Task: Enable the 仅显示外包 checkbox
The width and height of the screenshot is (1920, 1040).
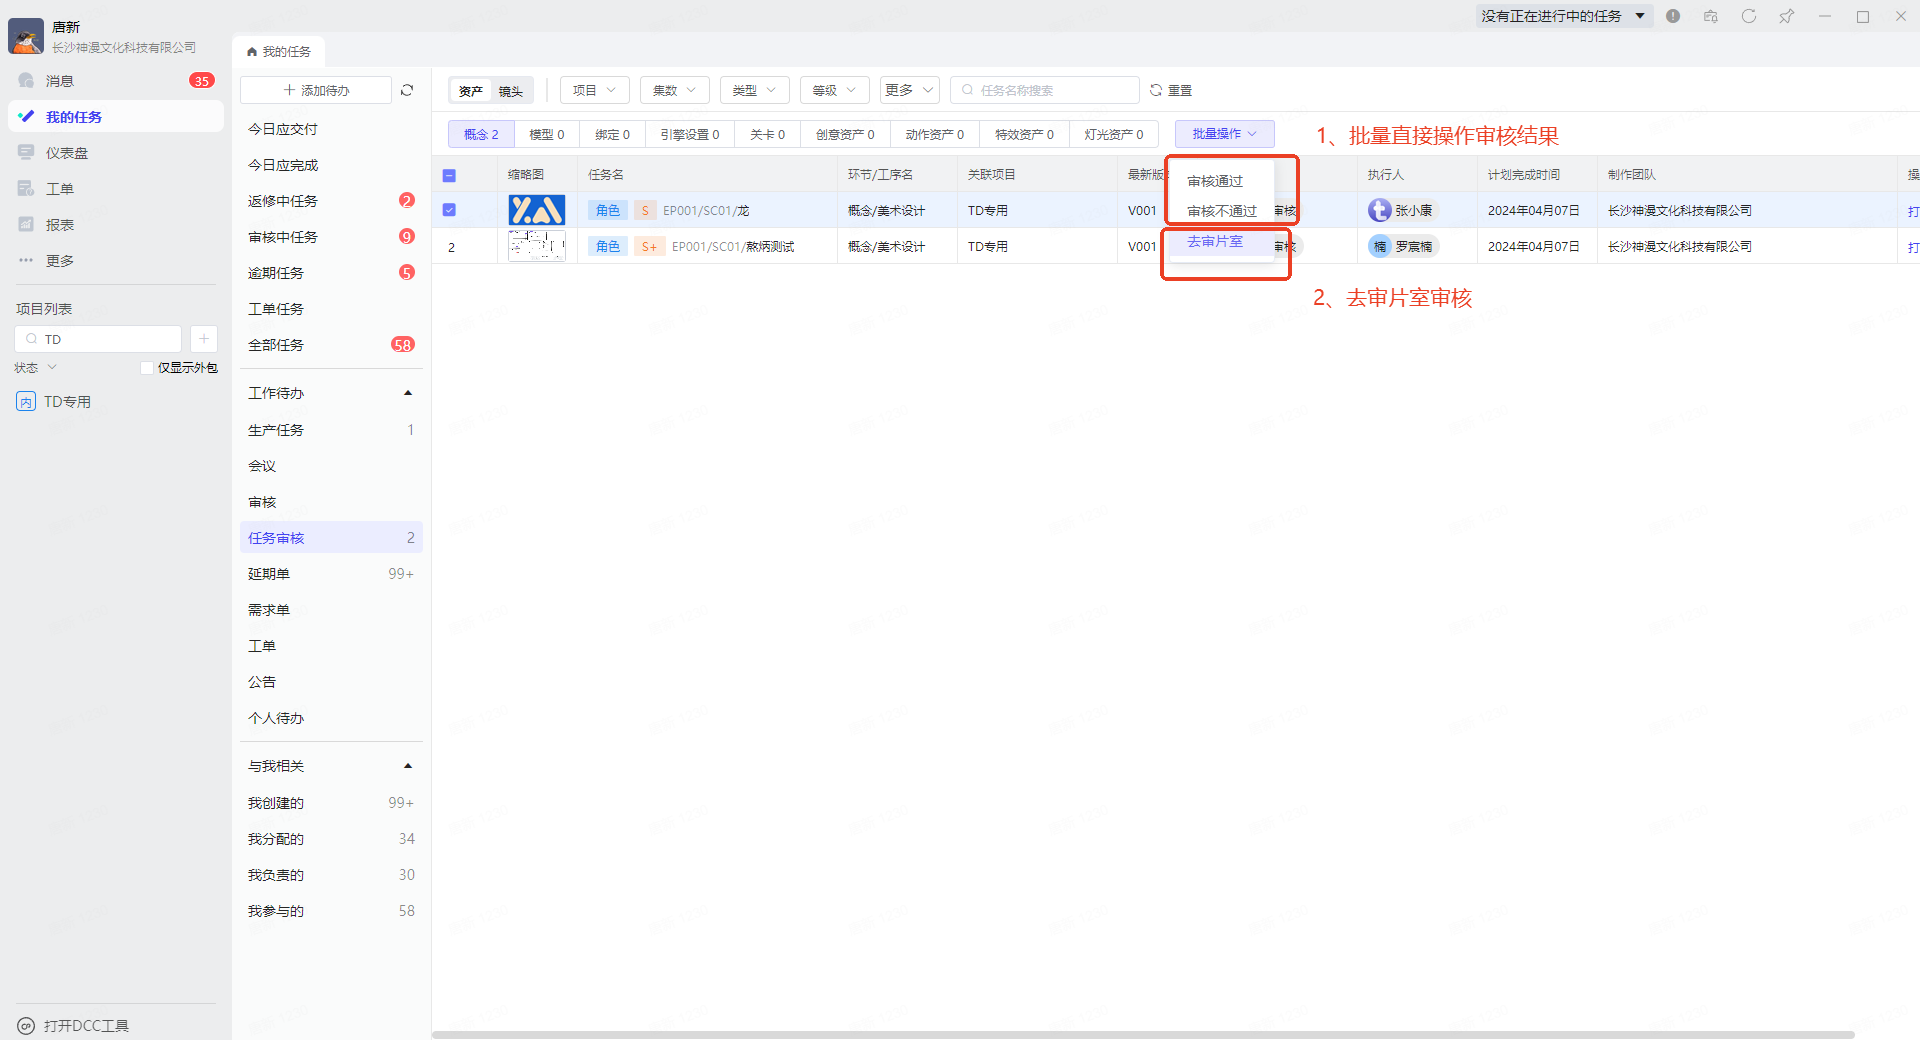Action: point(147,368)
